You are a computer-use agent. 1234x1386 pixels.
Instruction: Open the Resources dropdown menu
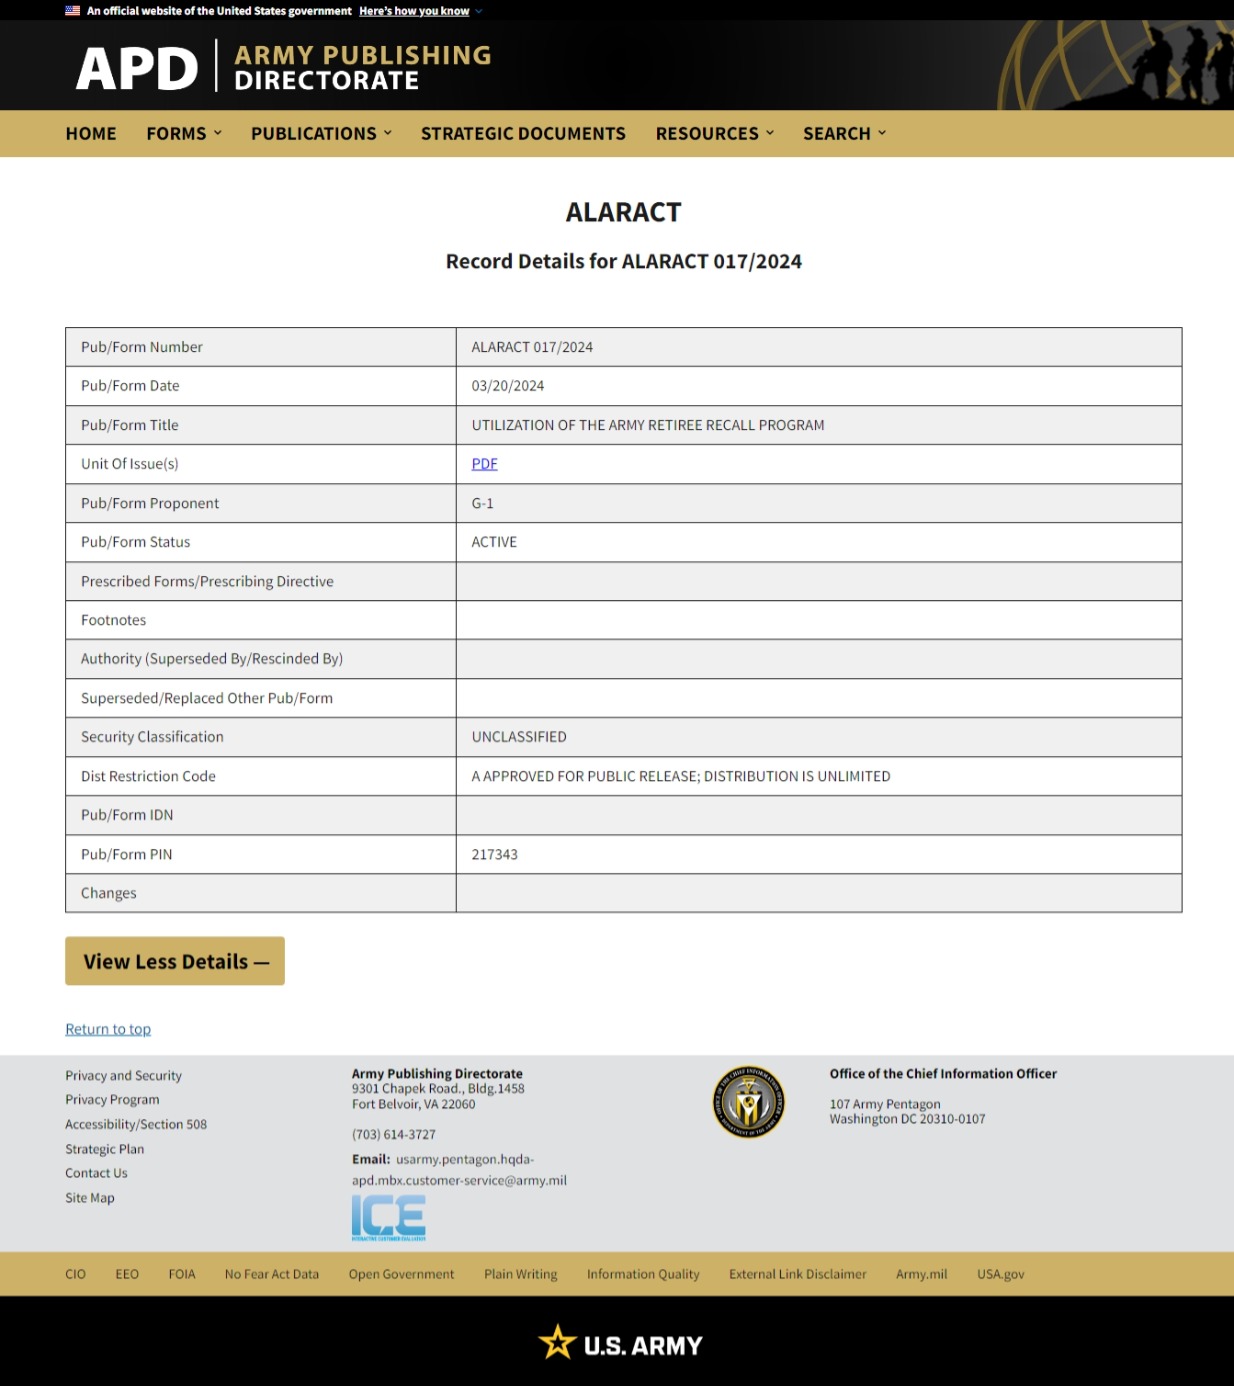click(x=715, y=133)
